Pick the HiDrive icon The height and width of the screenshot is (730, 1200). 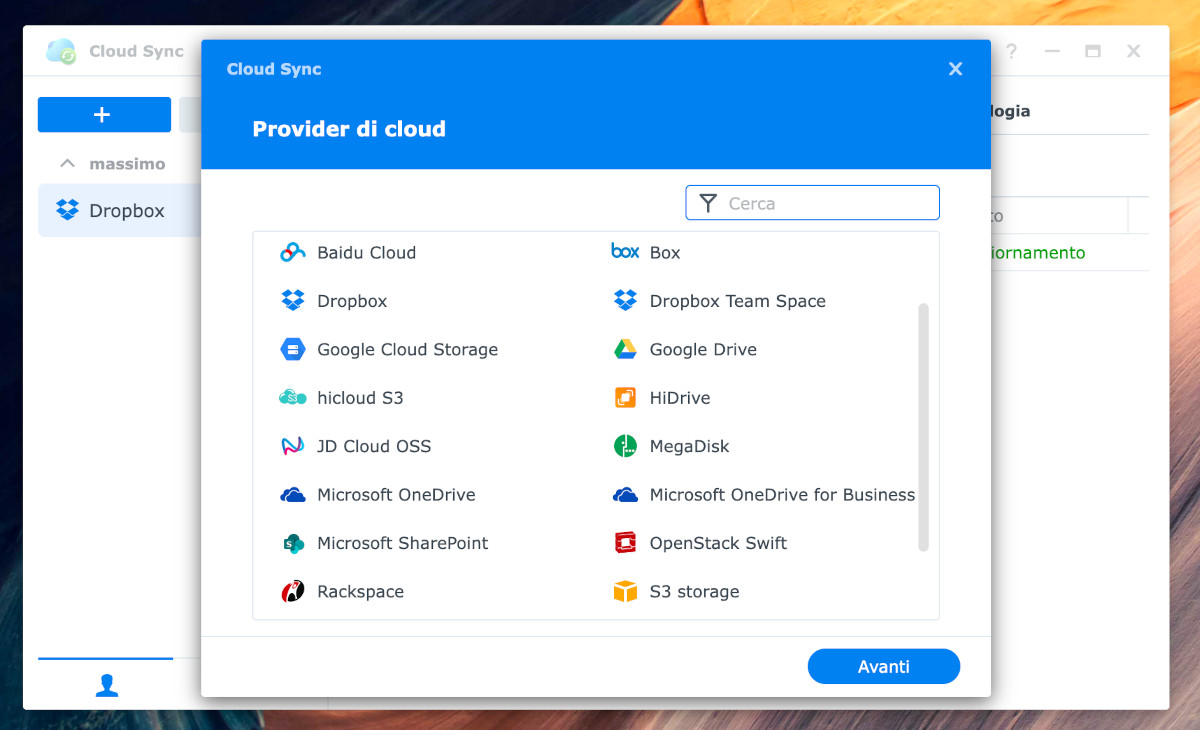[x=625, y=398]
